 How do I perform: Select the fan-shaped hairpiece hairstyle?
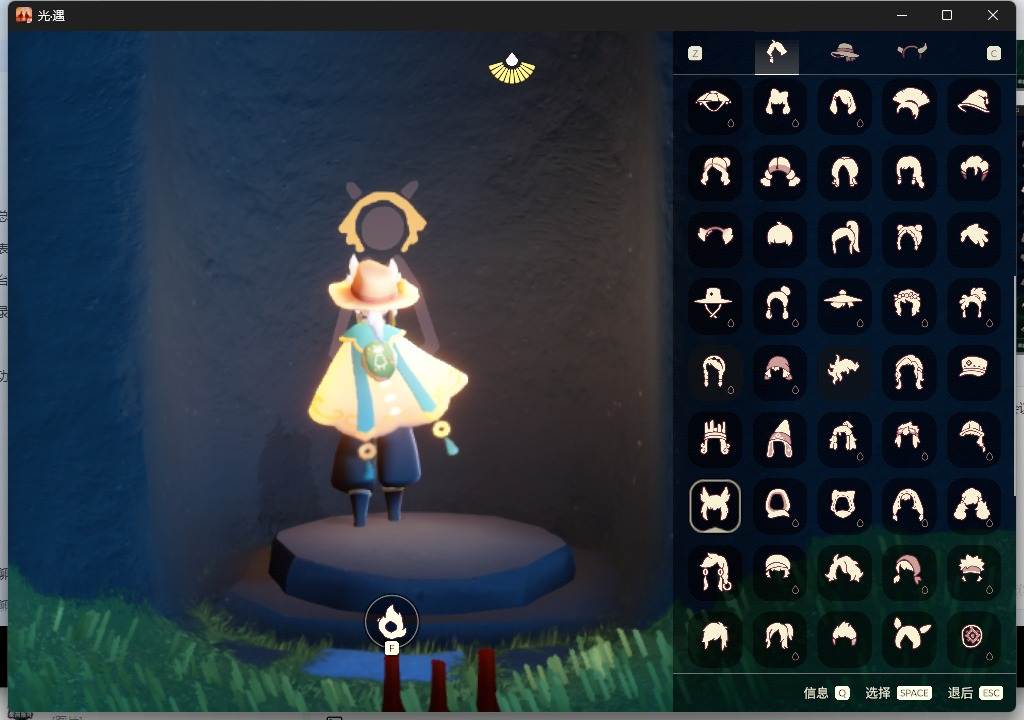point(908,105)
